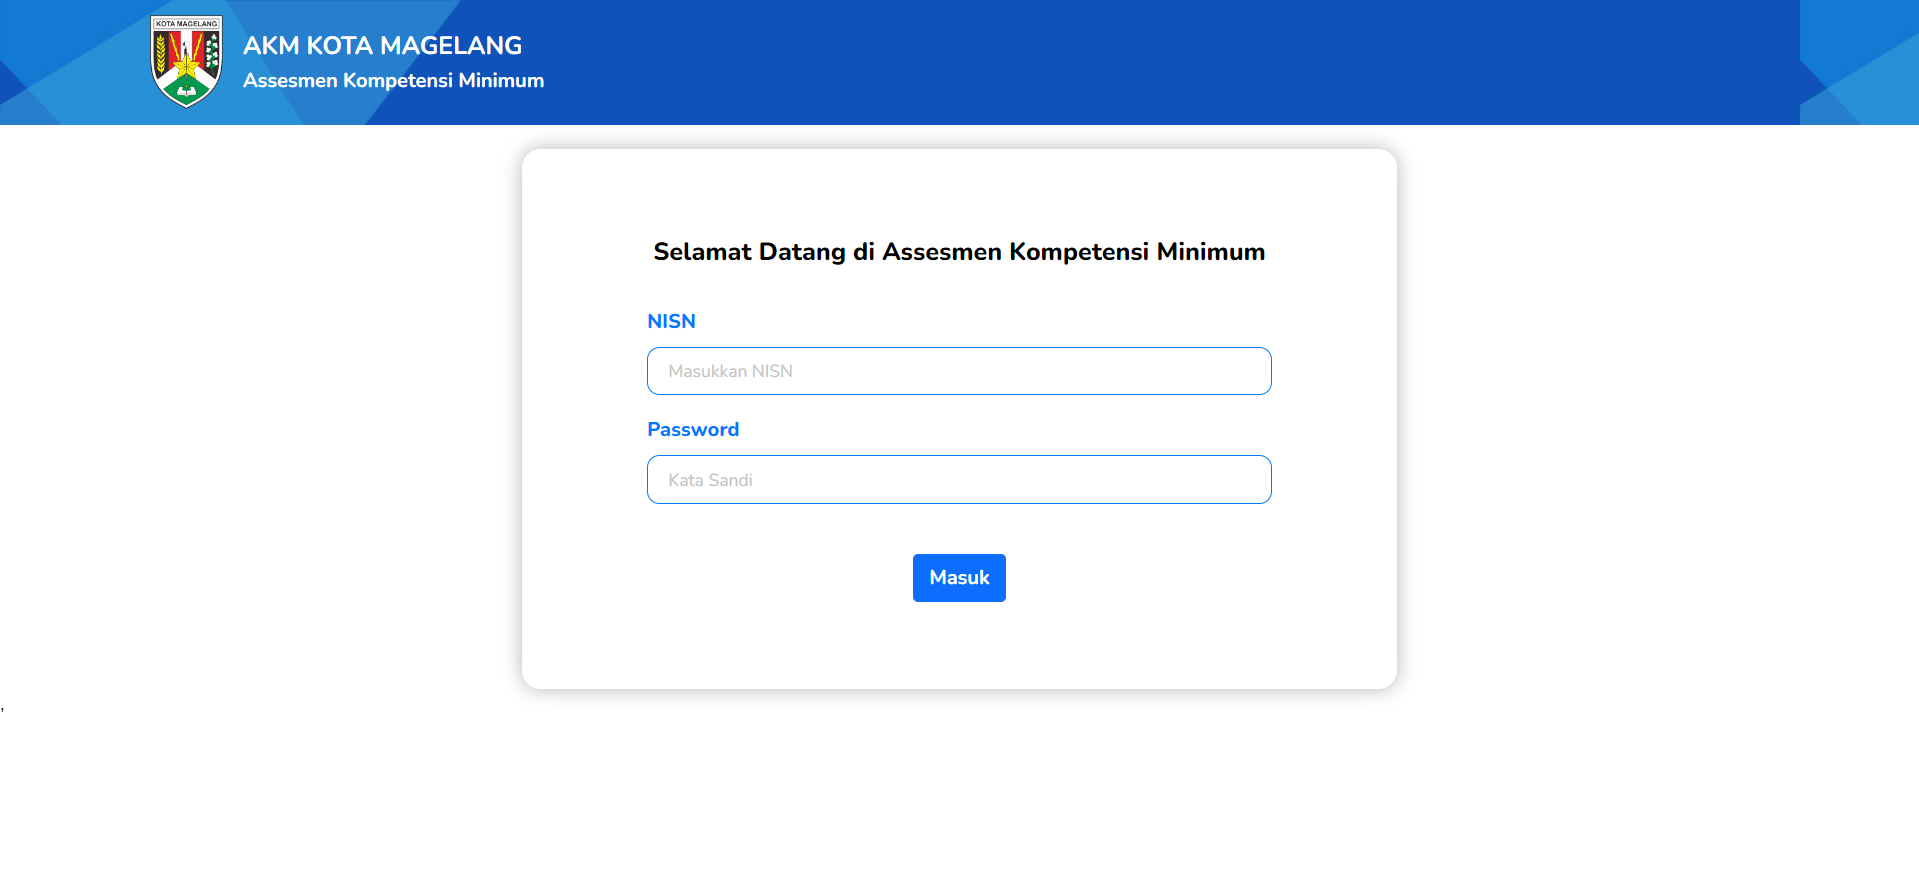Click the white page background below the login card
This screenshot has height=889, width=1919.
click(x=959, y=790)
